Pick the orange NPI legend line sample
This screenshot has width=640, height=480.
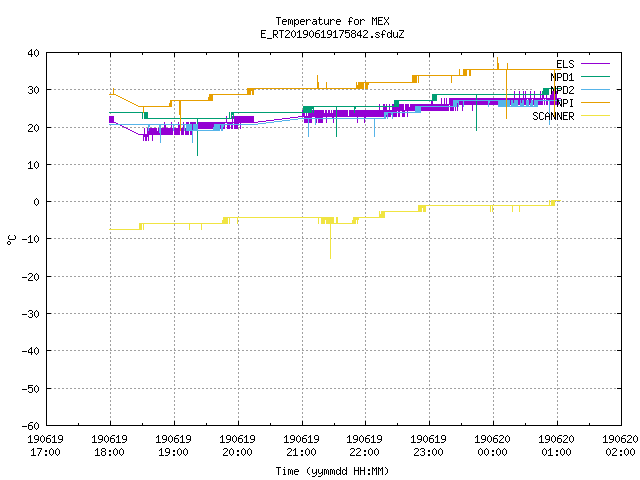click(595, 103)
